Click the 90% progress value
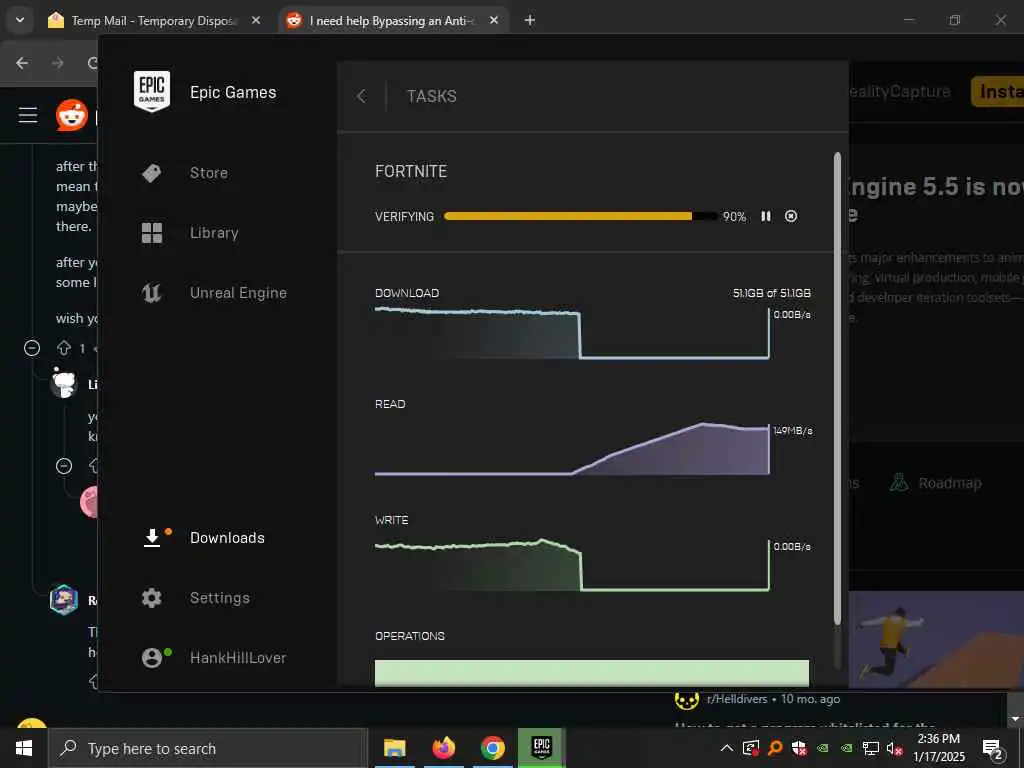The image size is (1024, 768). [734, 217]
